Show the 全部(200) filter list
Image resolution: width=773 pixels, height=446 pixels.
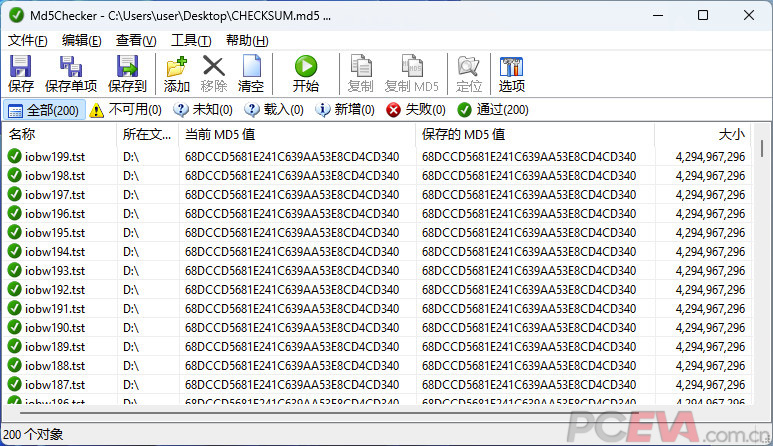point(44,110)
